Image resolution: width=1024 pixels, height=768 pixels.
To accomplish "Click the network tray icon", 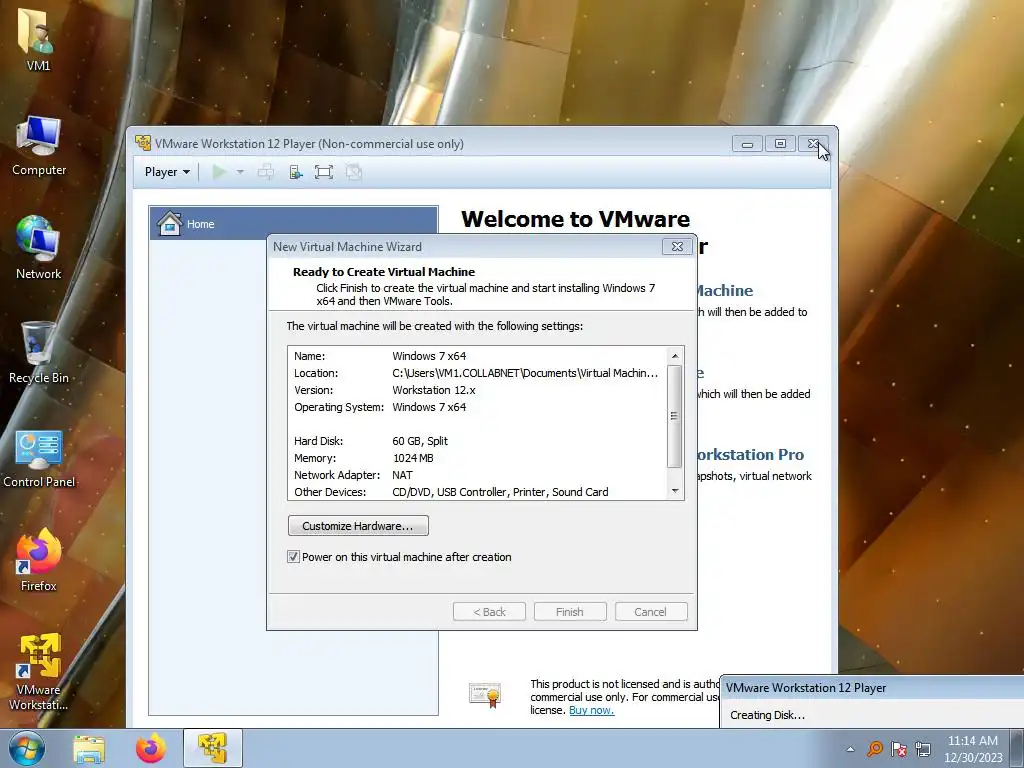I will coord(923,749).
